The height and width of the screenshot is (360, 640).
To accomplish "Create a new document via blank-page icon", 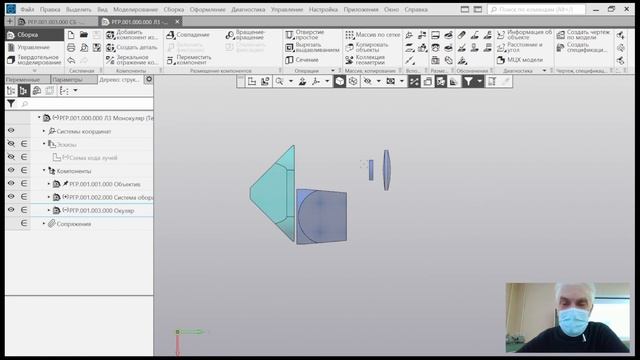I will click(71, 35).
